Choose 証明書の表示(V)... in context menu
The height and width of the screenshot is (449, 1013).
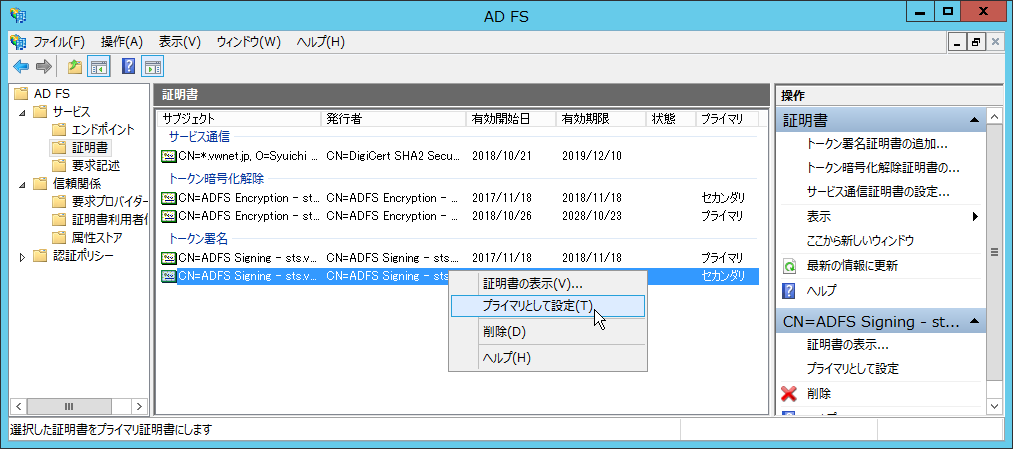click(548, 284)
